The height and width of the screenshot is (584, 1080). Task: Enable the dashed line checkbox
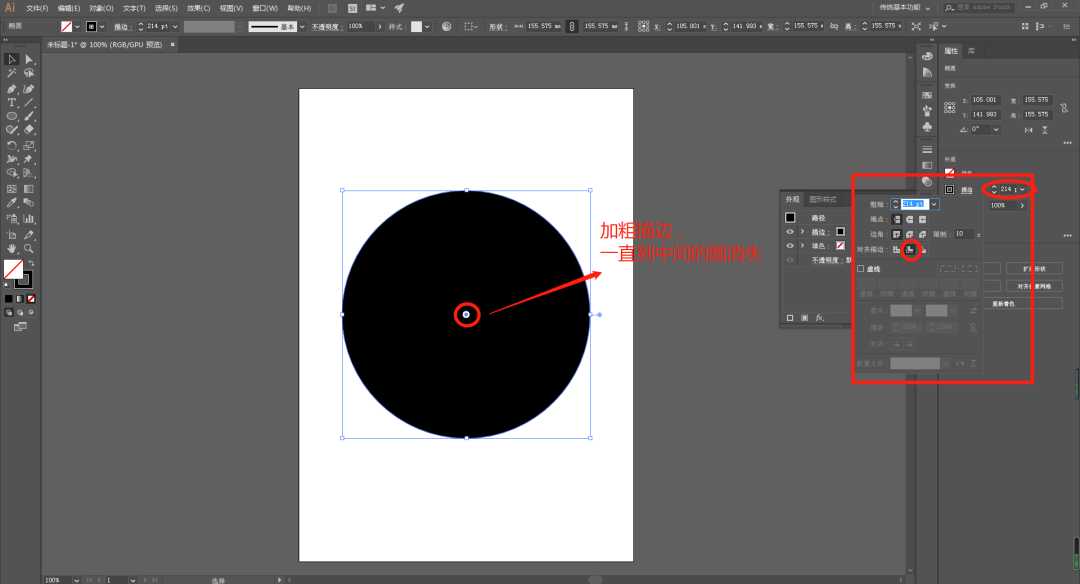tap(861, 269)
